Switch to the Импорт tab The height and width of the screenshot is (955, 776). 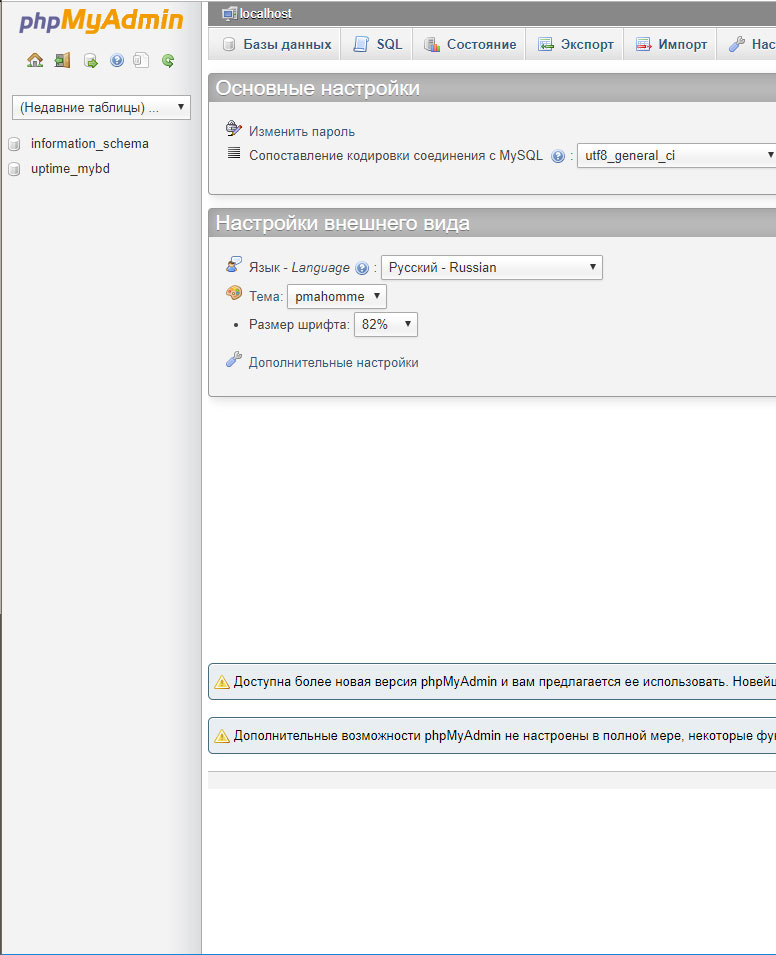[671, 44]
